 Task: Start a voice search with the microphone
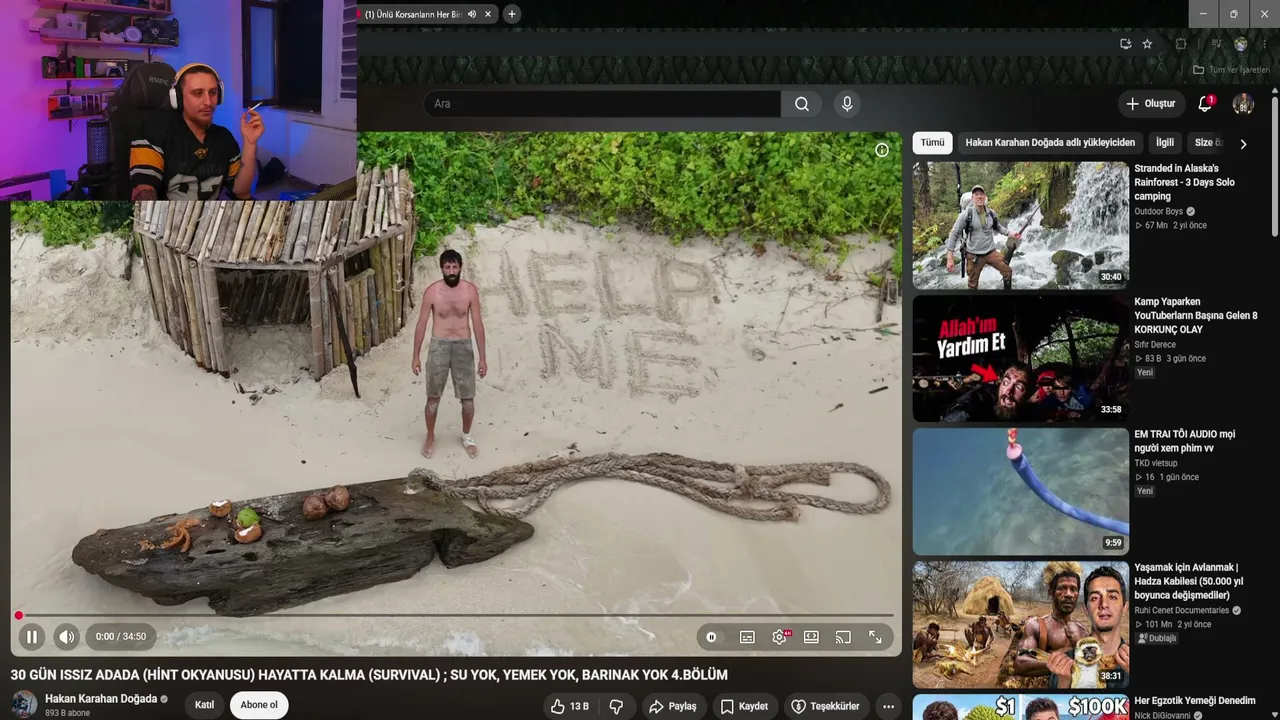click(847, 104)
